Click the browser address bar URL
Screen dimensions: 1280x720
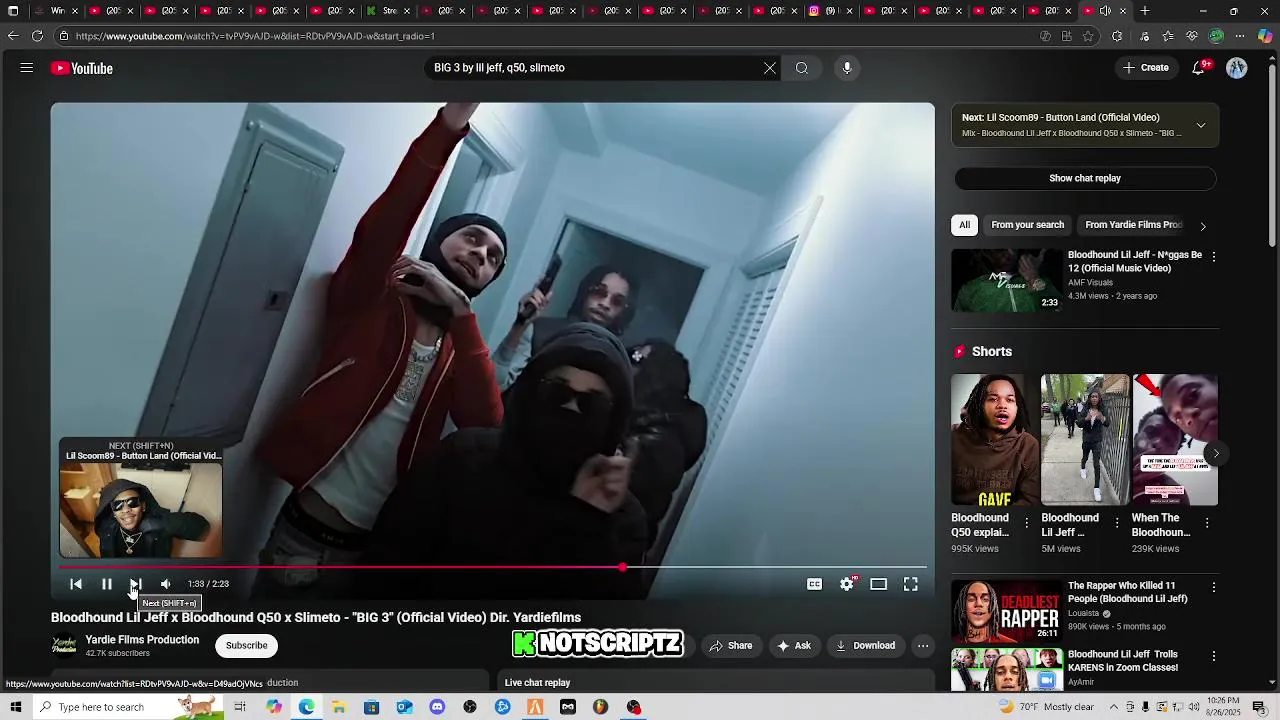coord(255,36)
